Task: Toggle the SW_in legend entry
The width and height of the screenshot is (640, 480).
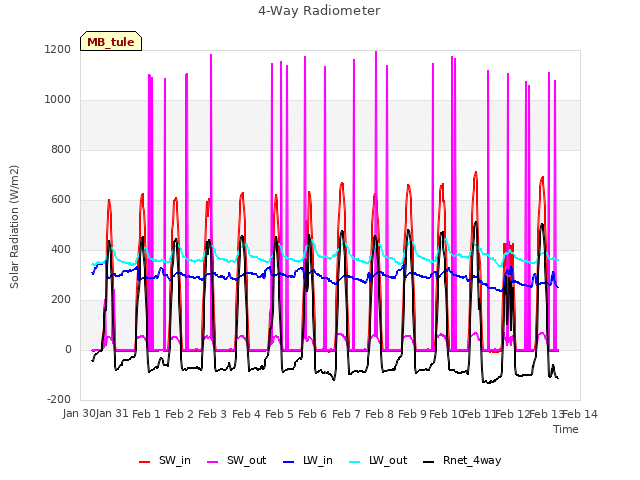Action: pos(165,461)
